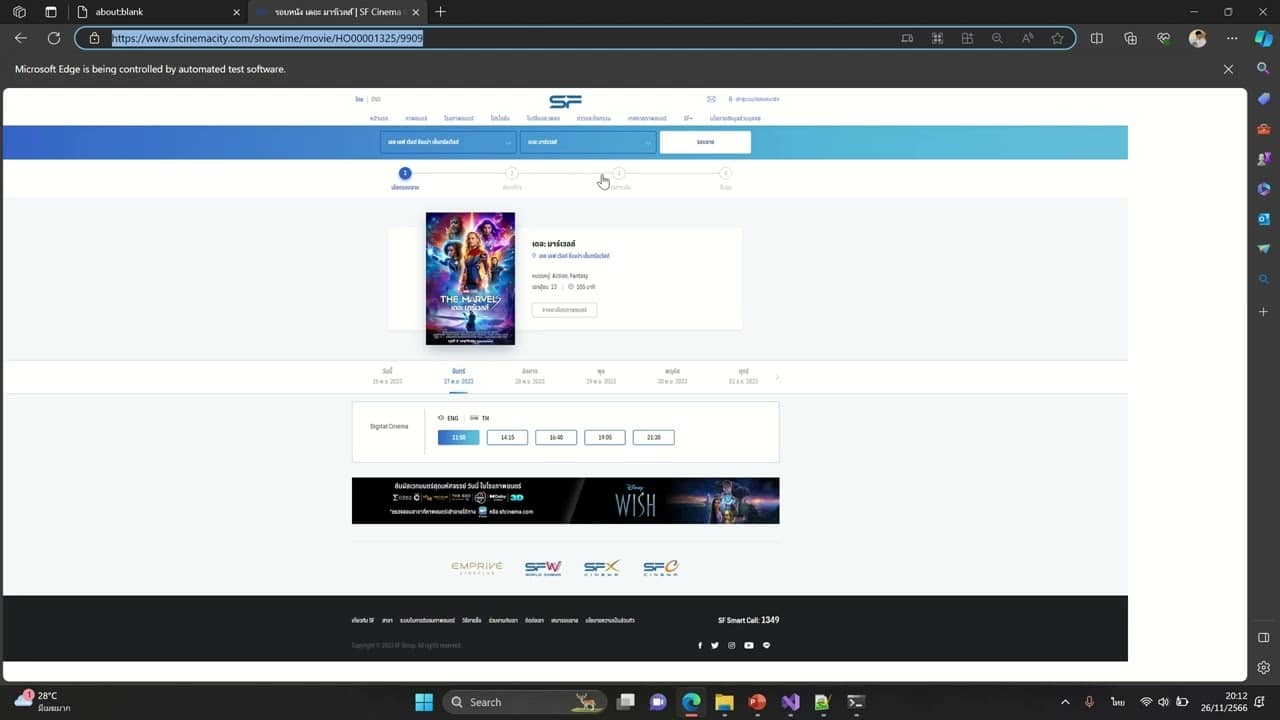Viewport: 1280px width, 720px height.
Task: Expand the cinema branch dropdown
Action: point(448,142)
